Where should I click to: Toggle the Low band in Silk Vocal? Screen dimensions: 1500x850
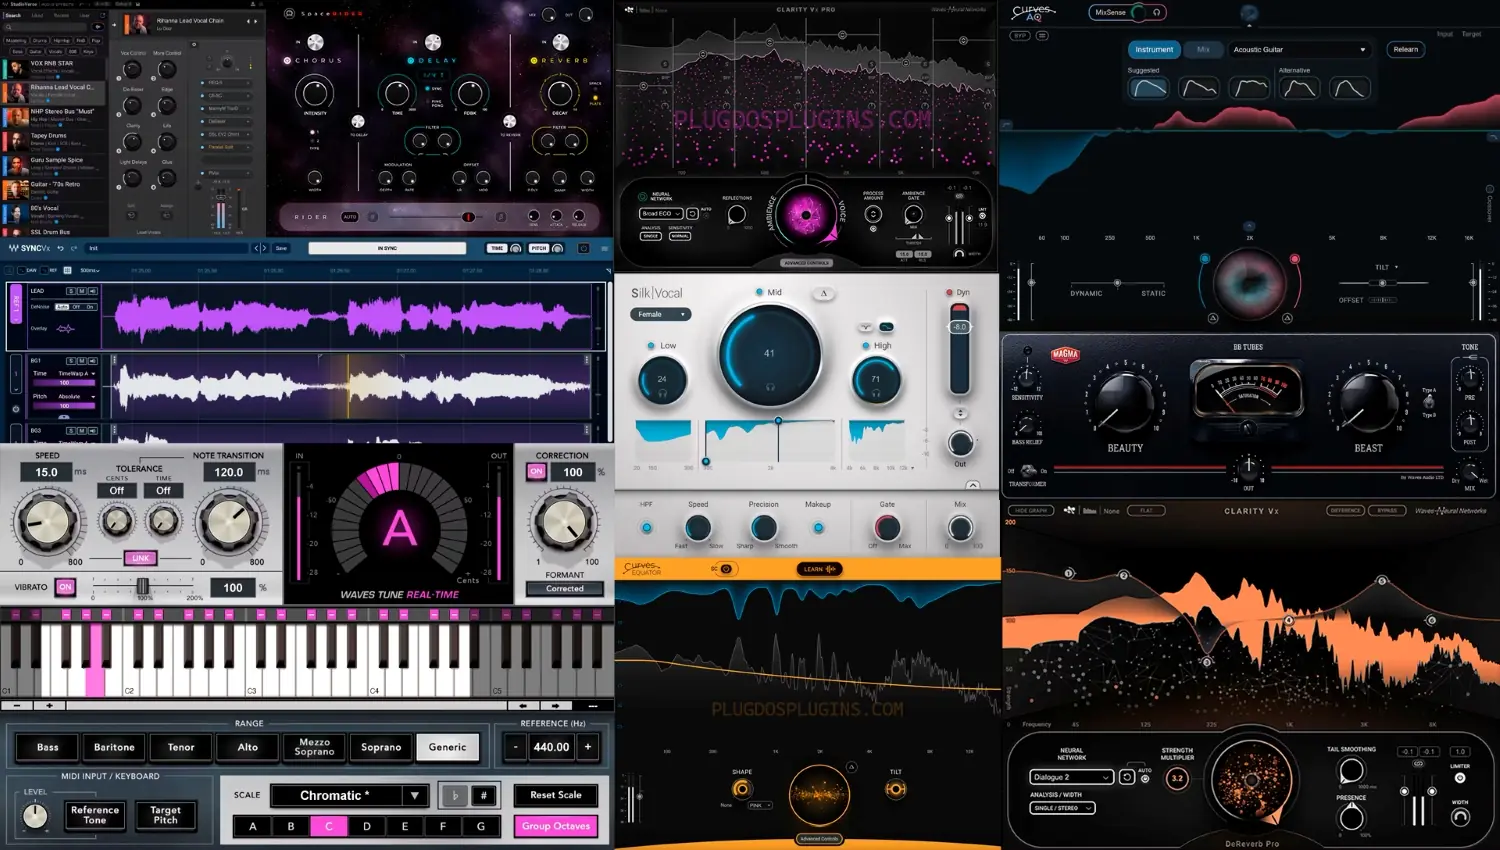(651, 346)
